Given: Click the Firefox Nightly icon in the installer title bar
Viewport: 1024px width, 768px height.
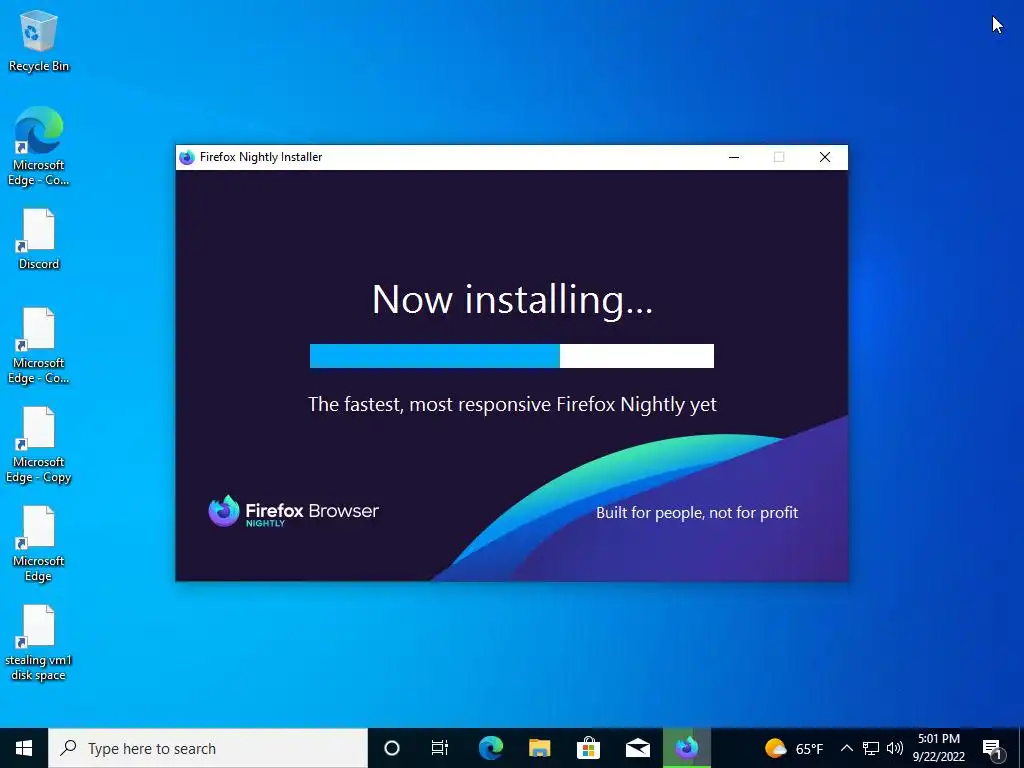Looking at the screenshot, I should pos(187,157).
